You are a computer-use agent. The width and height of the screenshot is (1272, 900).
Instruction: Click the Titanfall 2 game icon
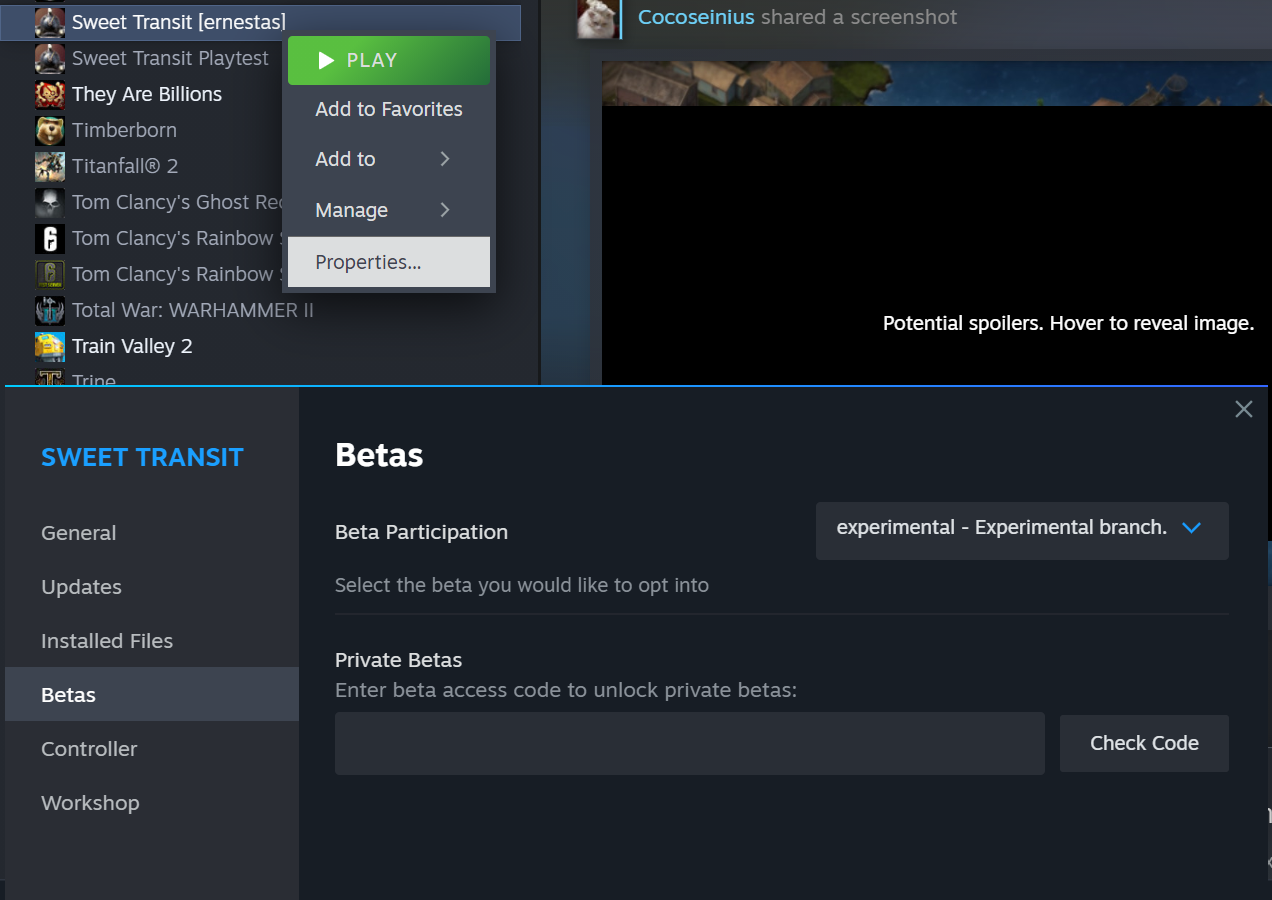point(50,166)
